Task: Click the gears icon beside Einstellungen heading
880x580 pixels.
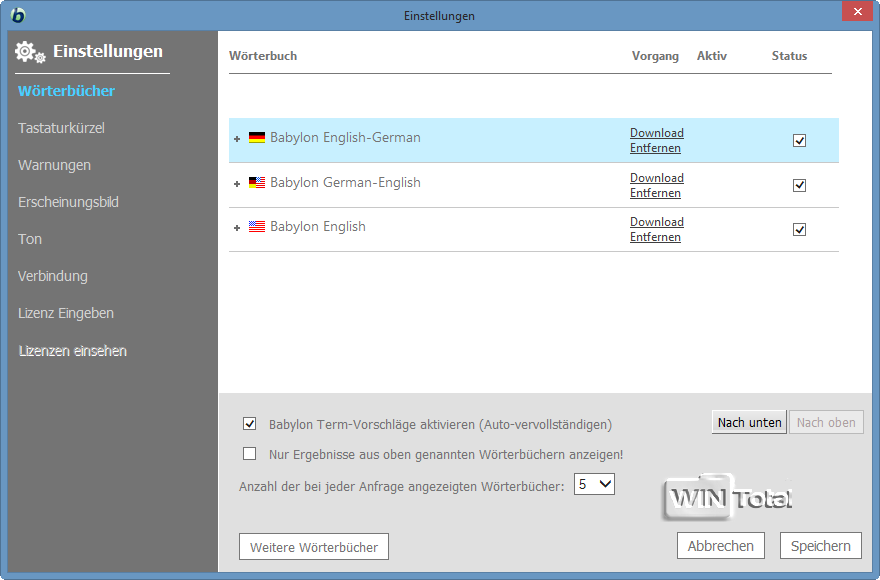Action: pos(30,52)
